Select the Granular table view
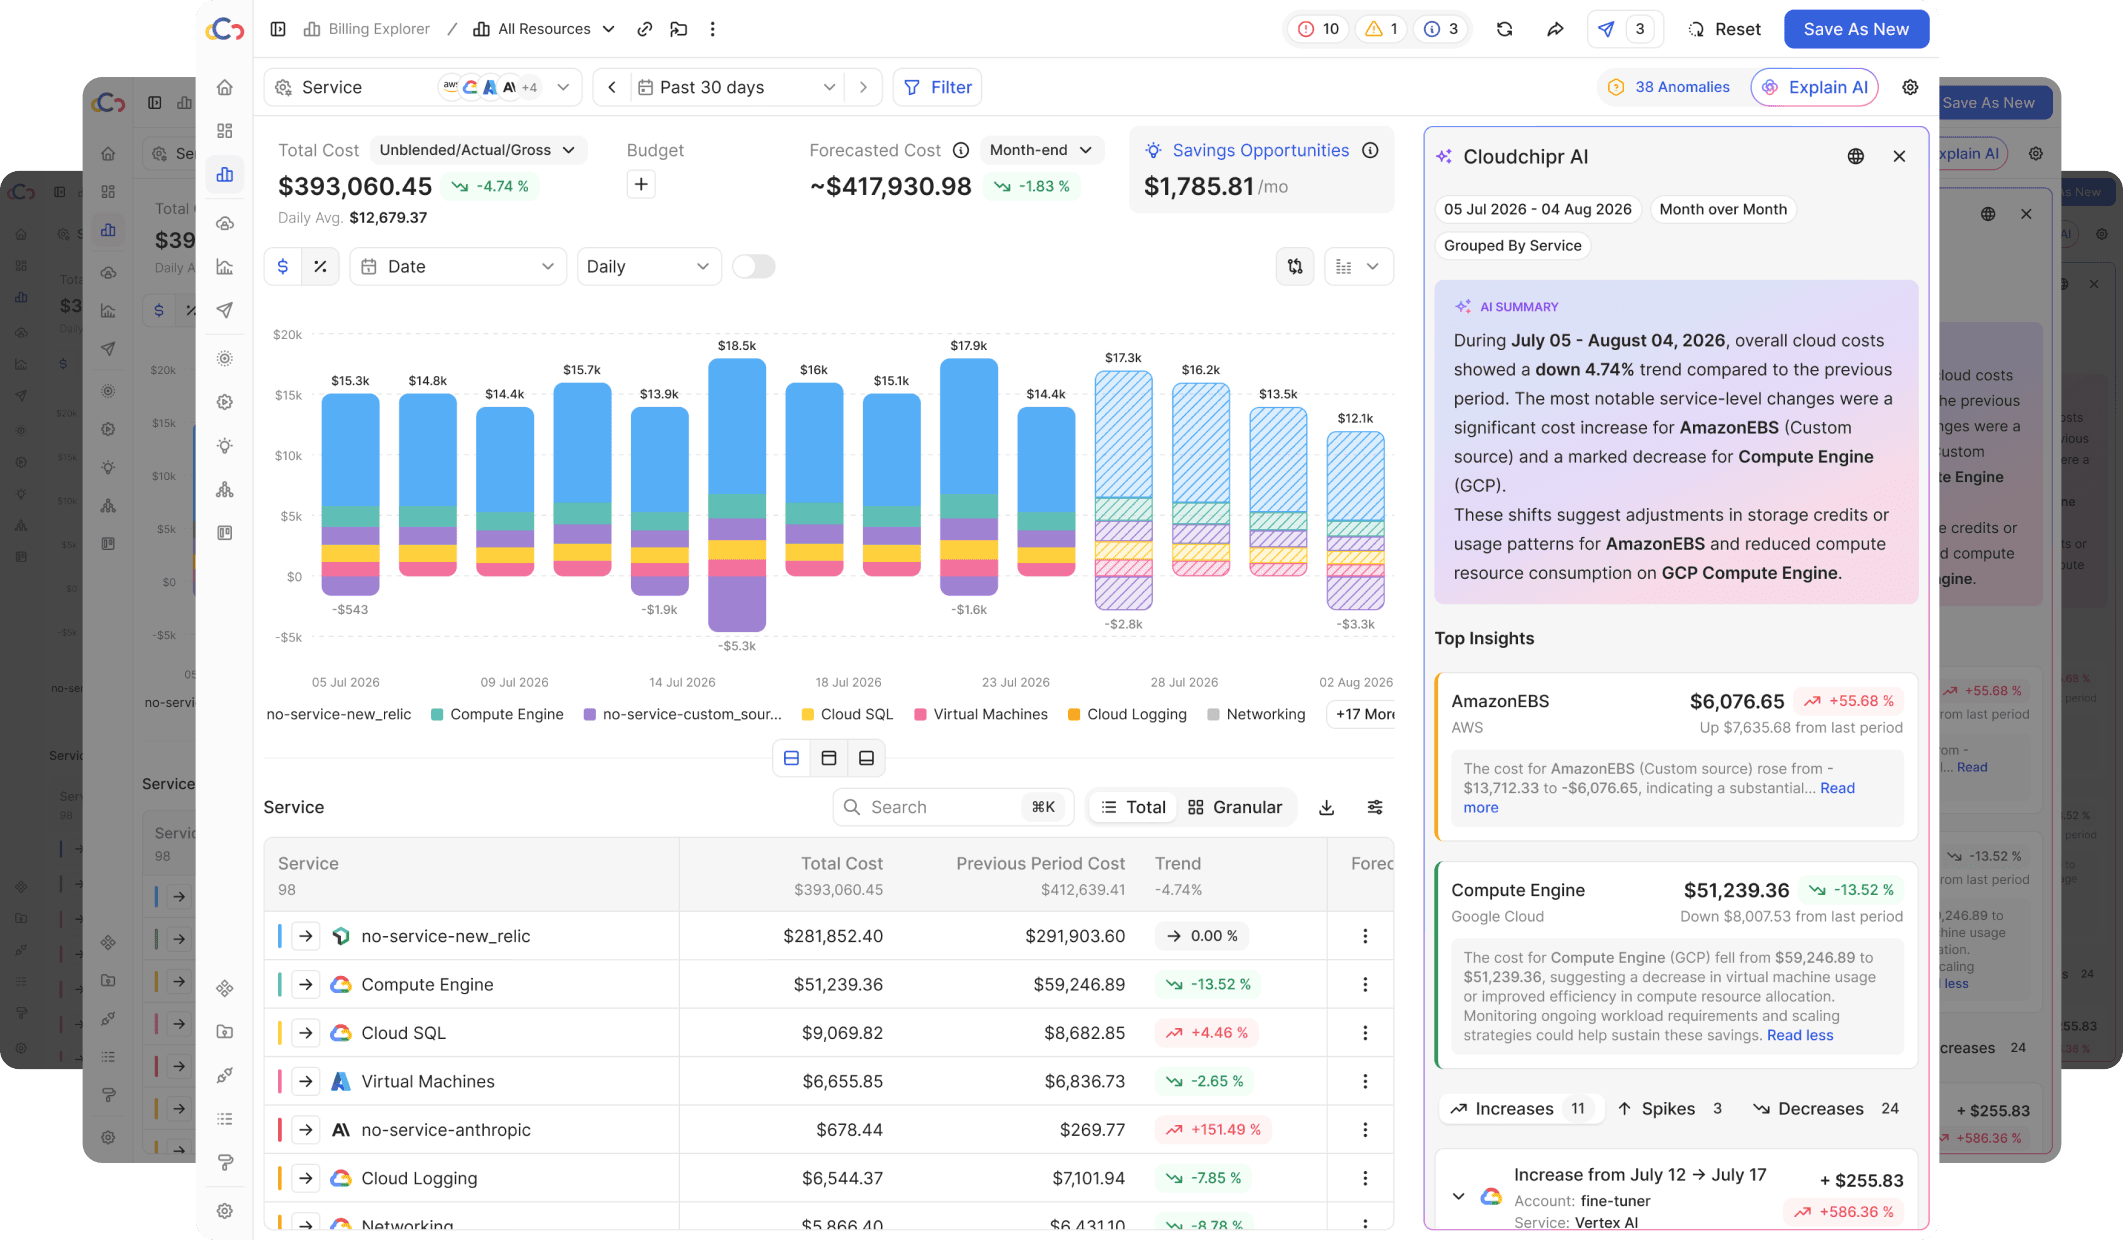2123x1240 pixels. click(1235, 807)
